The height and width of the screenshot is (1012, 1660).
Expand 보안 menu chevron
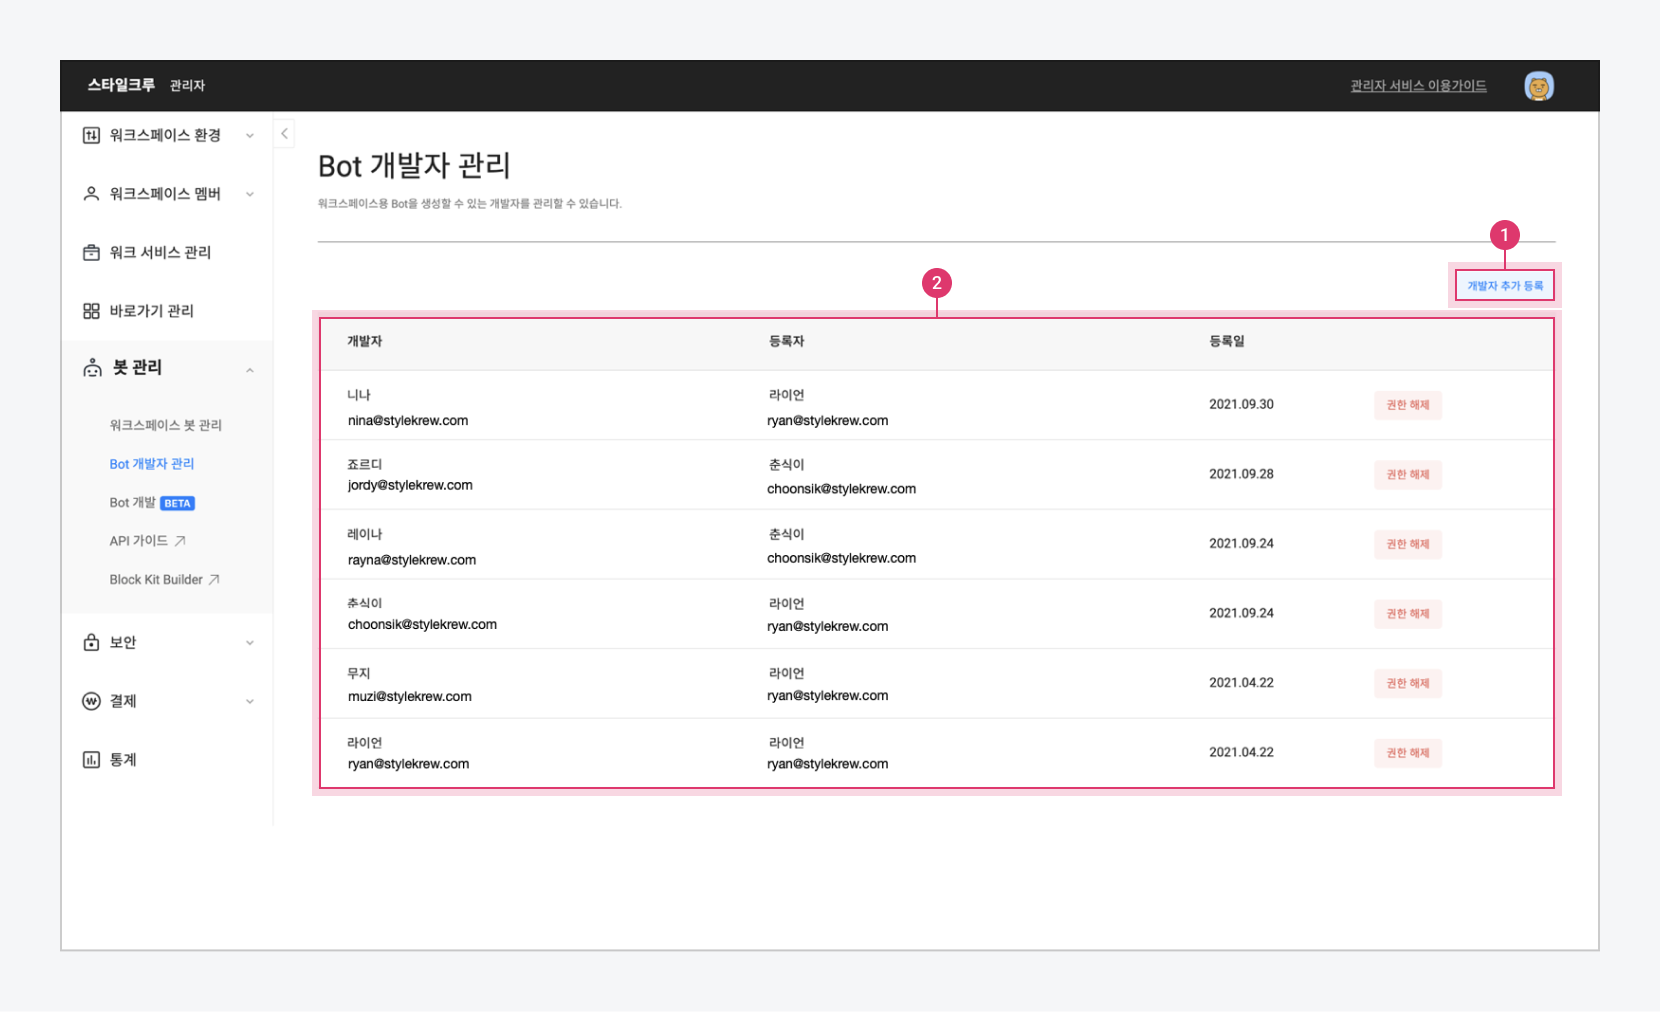(250, 643)
